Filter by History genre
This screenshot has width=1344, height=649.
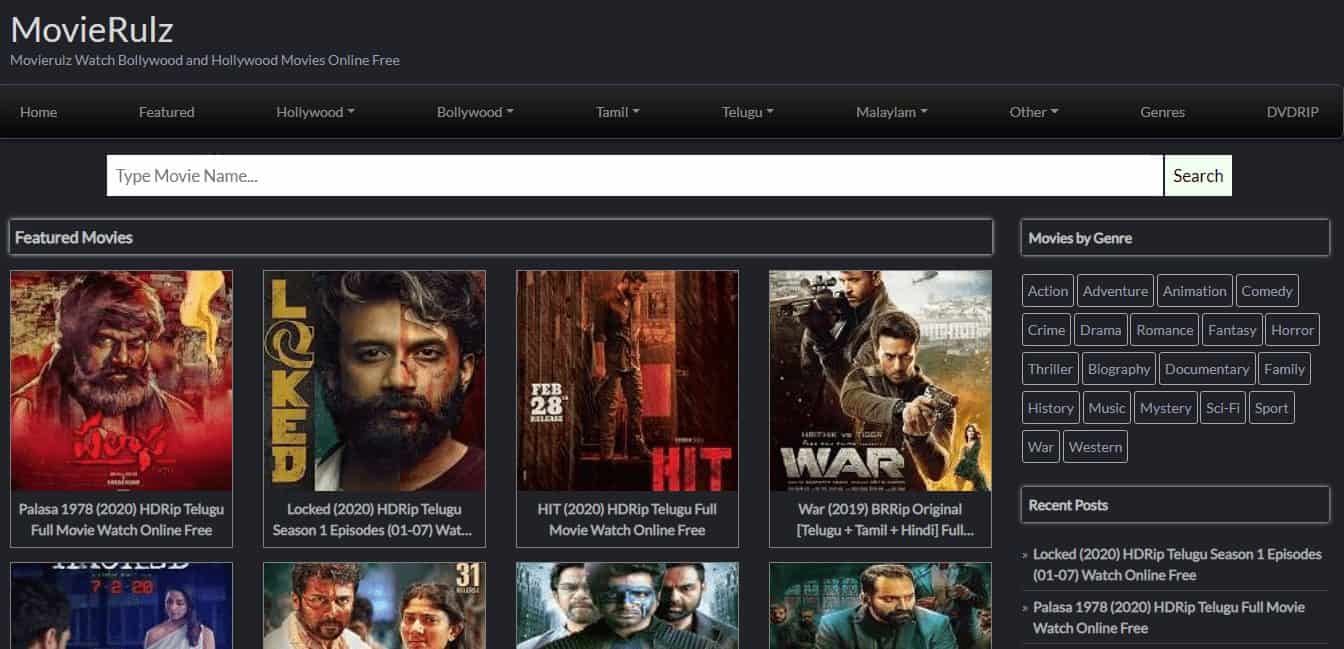click(x=1051, y=408)
